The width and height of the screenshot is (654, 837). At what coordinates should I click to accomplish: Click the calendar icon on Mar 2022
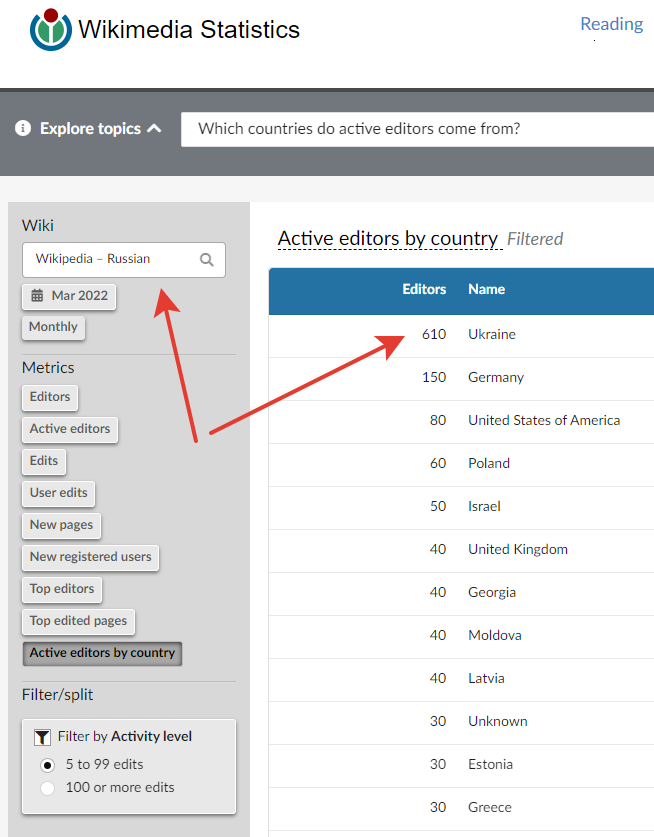click(x=37, y=296)
